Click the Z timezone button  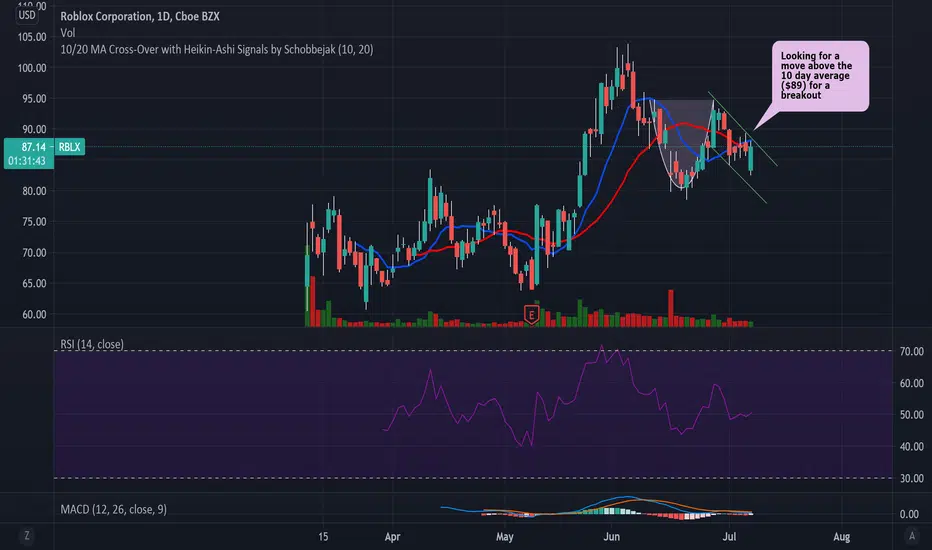(27, 536)
